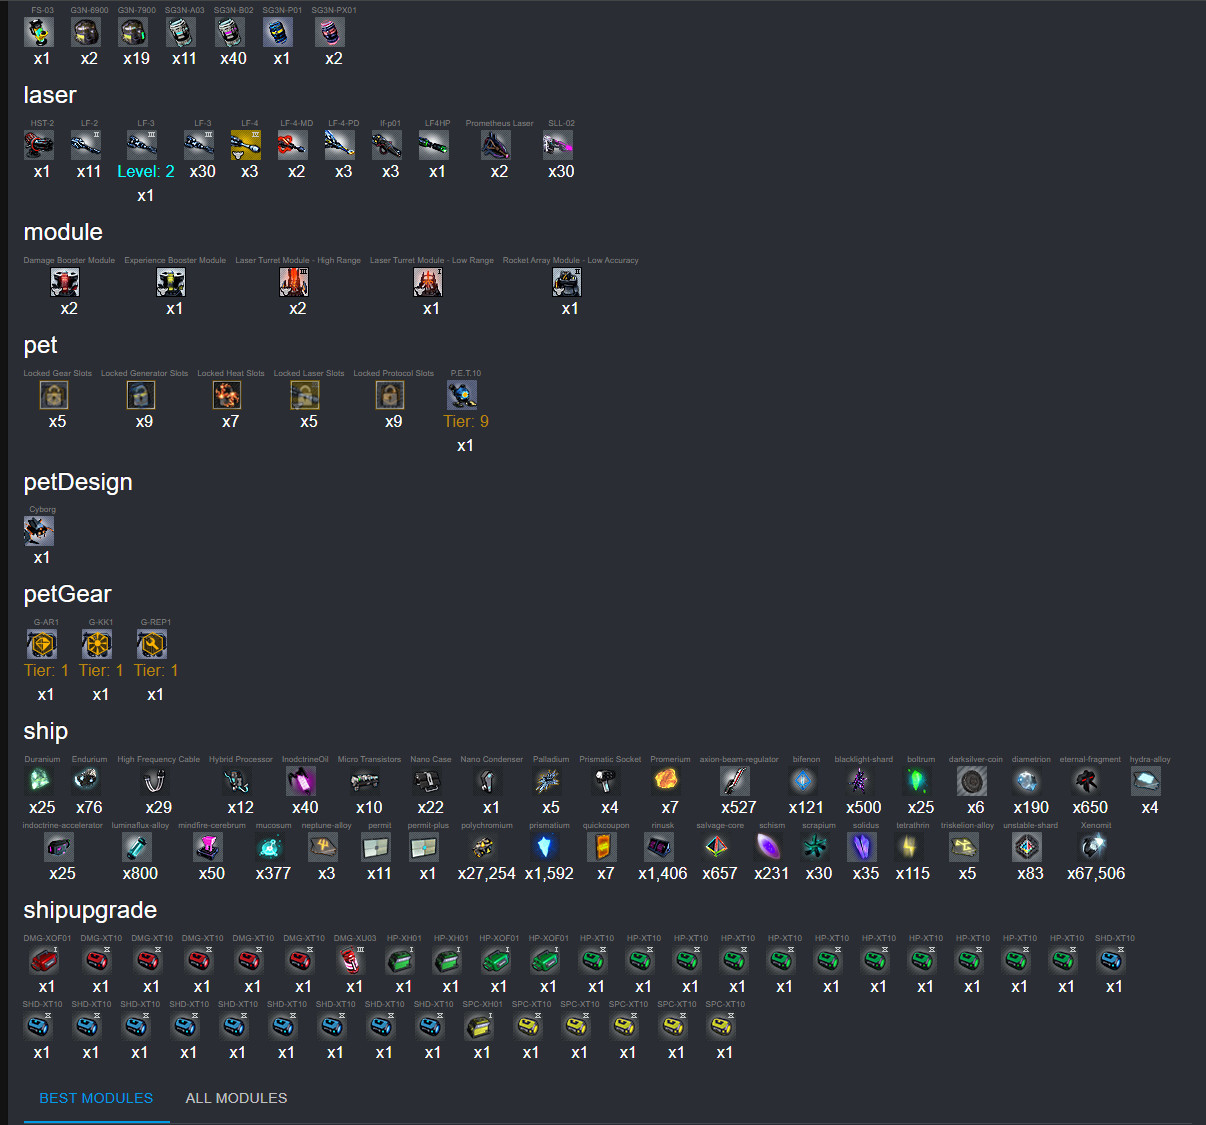Click the FS-03 item icon
Screen dimensions: 1206x1125
pos(39,32)
